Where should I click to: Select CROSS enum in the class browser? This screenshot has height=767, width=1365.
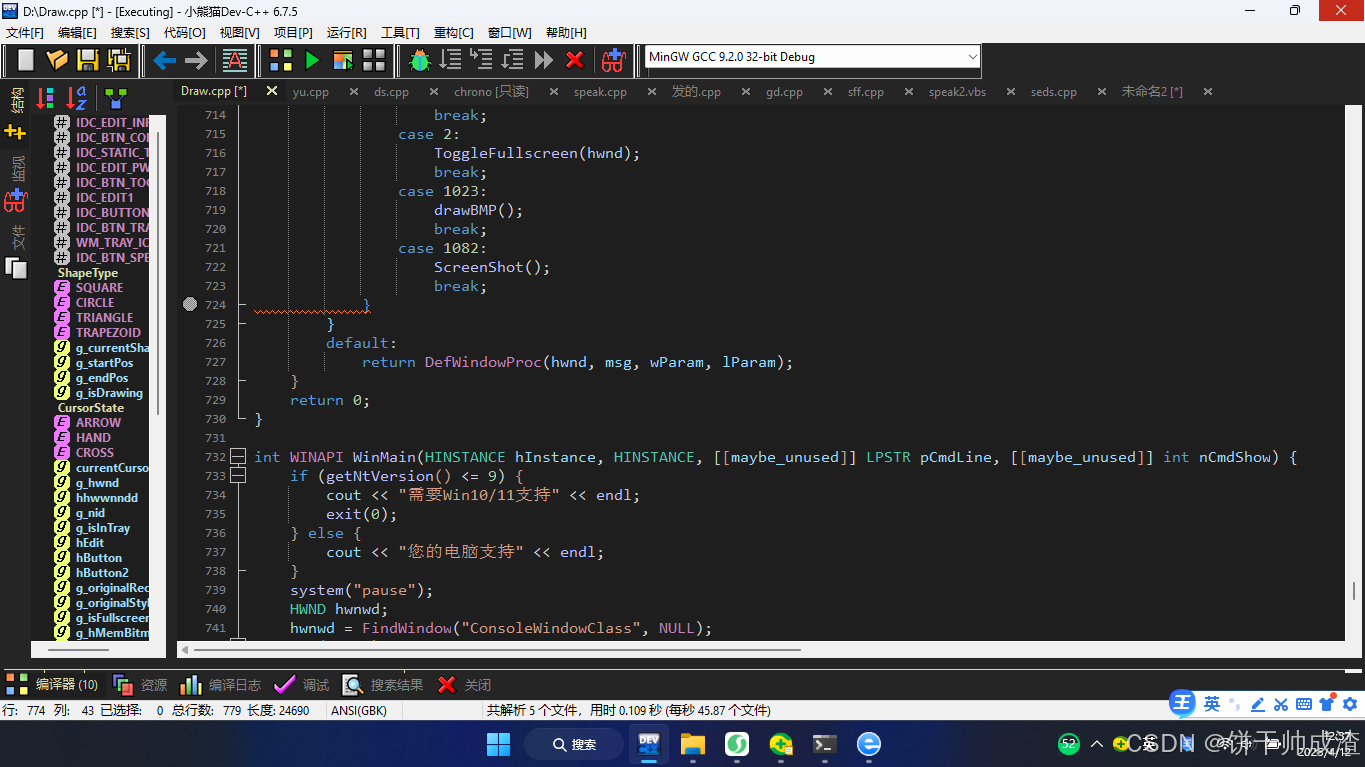(x=95, y=453)
